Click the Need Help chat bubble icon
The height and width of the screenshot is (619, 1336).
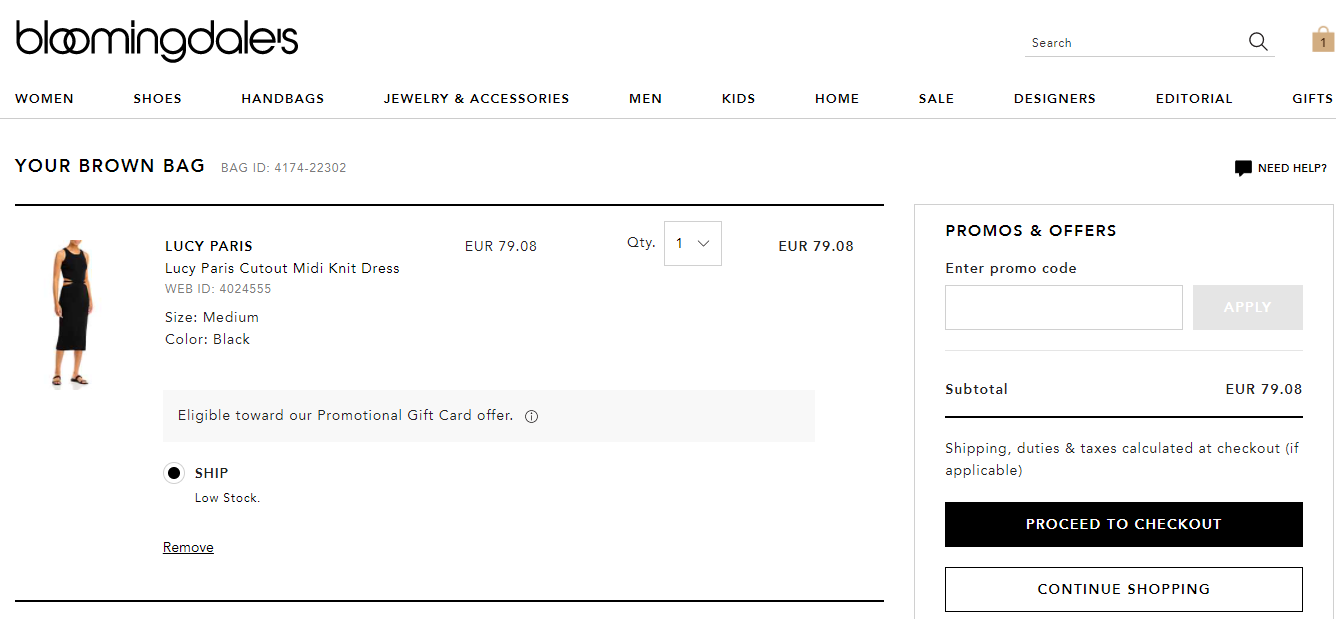pos(1243,168)
